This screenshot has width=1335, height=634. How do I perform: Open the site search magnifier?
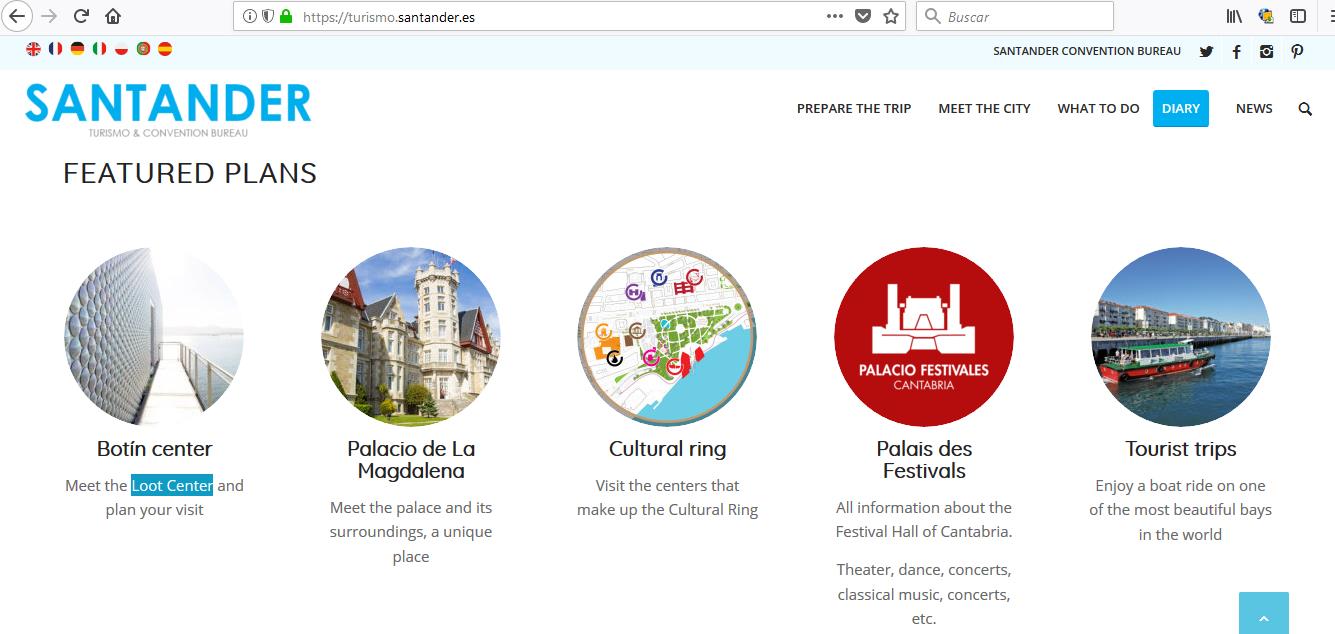point(1305,109)
